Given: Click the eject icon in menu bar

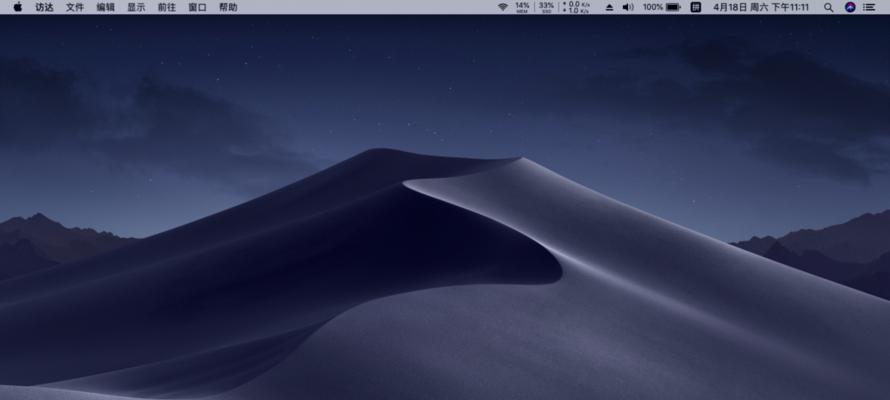Looking at the screenshot, I should point(610,7).
